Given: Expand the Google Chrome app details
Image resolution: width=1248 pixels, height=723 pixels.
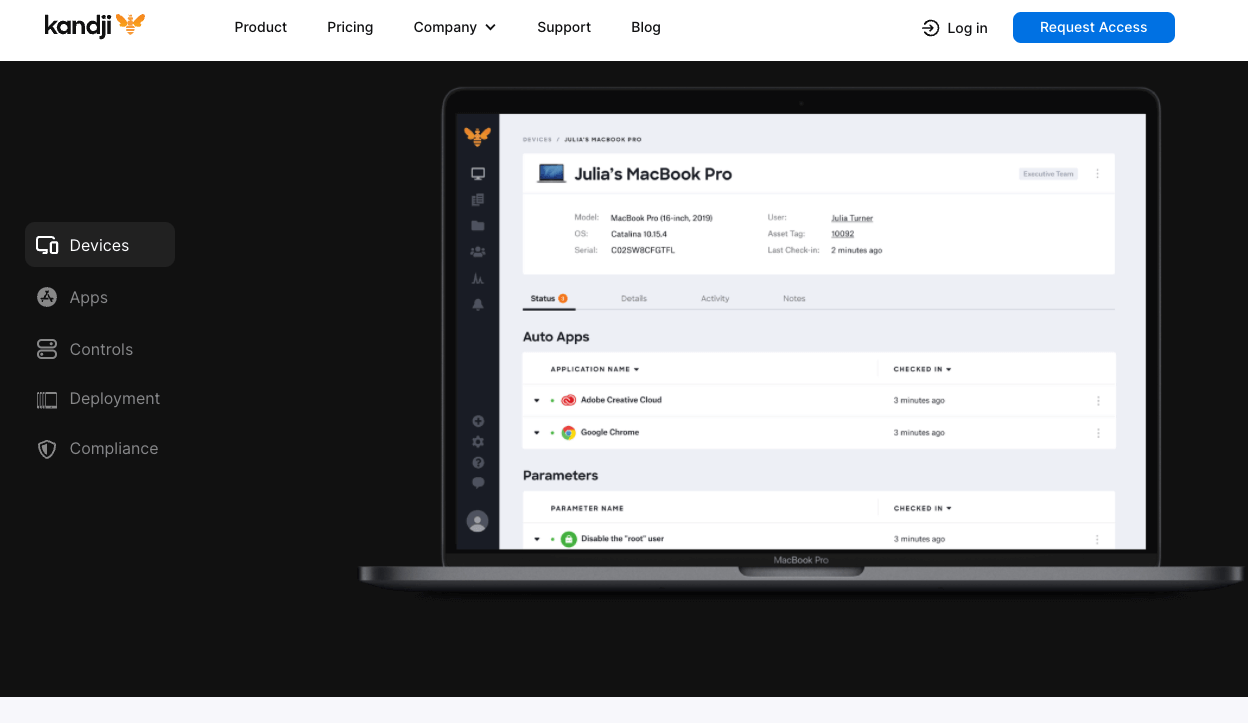Looking at the screenshot, I should click(x=537, y=432).
